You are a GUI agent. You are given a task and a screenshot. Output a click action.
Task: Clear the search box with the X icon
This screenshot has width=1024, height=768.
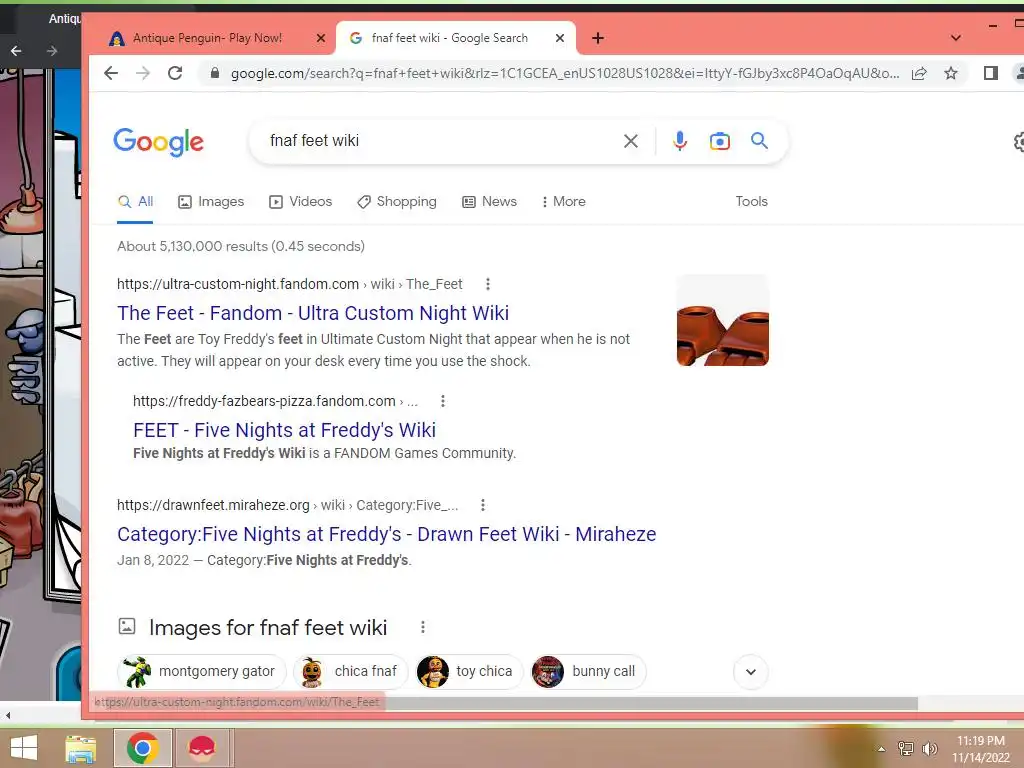point(630,141)
